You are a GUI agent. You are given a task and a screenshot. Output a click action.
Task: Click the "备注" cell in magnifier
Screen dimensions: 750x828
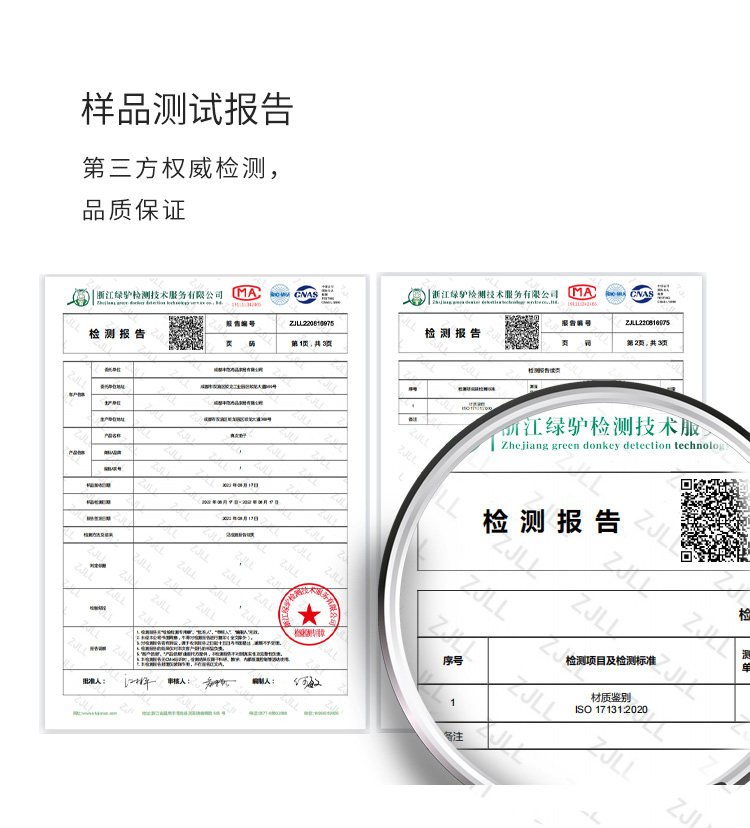(453, 736)
